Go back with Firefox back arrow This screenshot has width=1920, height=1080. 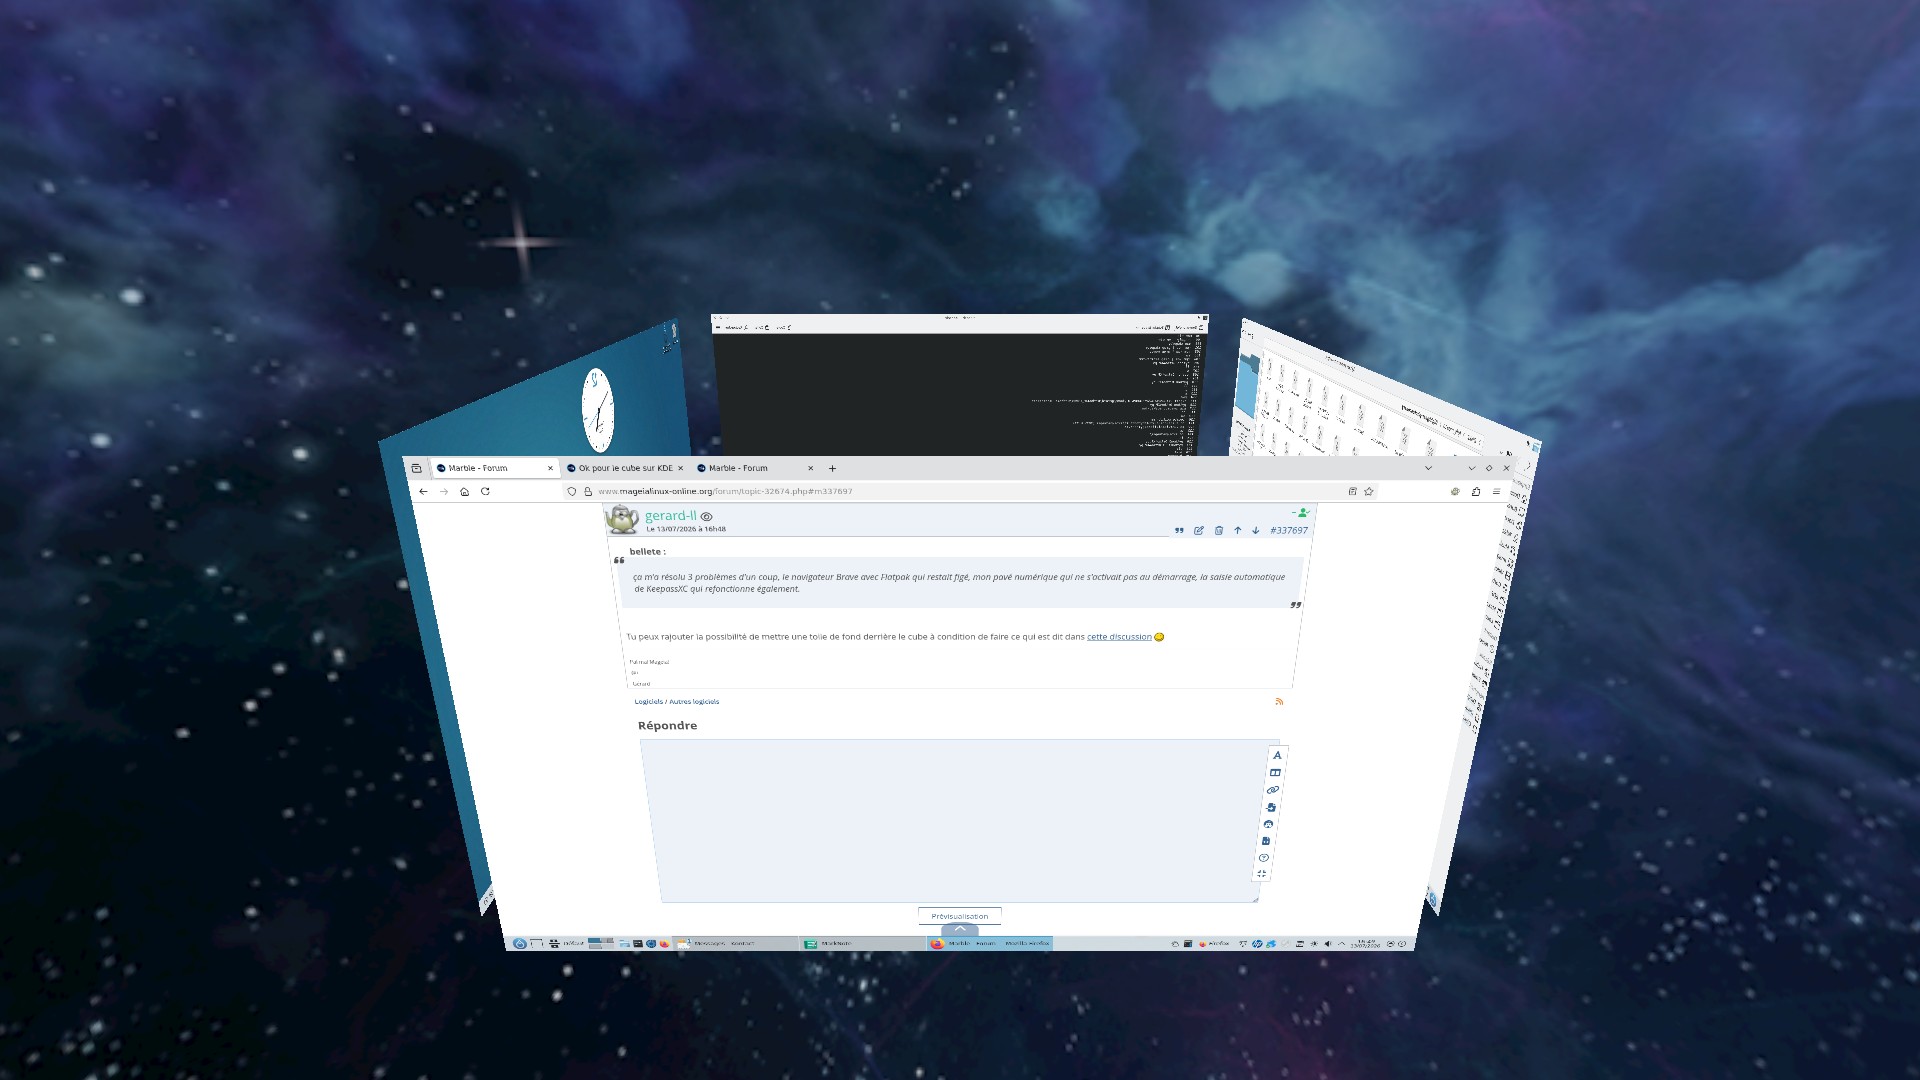tap(423, 491)
